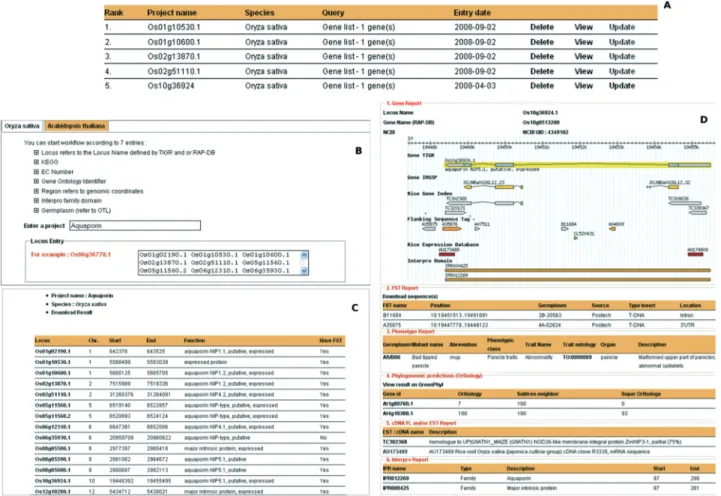Image resolution: width=721 pixels, height=496 pixels.
Task: Update project Os10g36924
Action: coord(622,86)
